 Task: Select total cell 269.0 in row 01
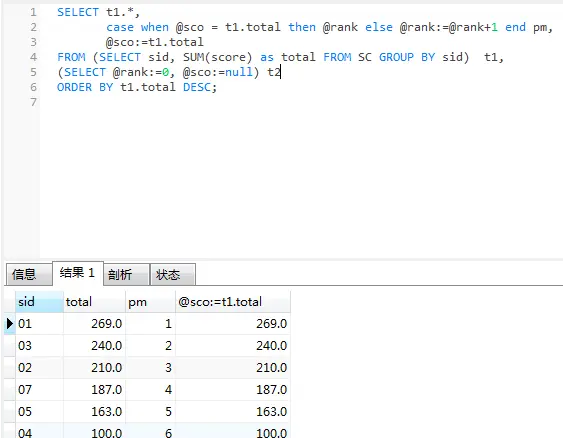(94, 324)
